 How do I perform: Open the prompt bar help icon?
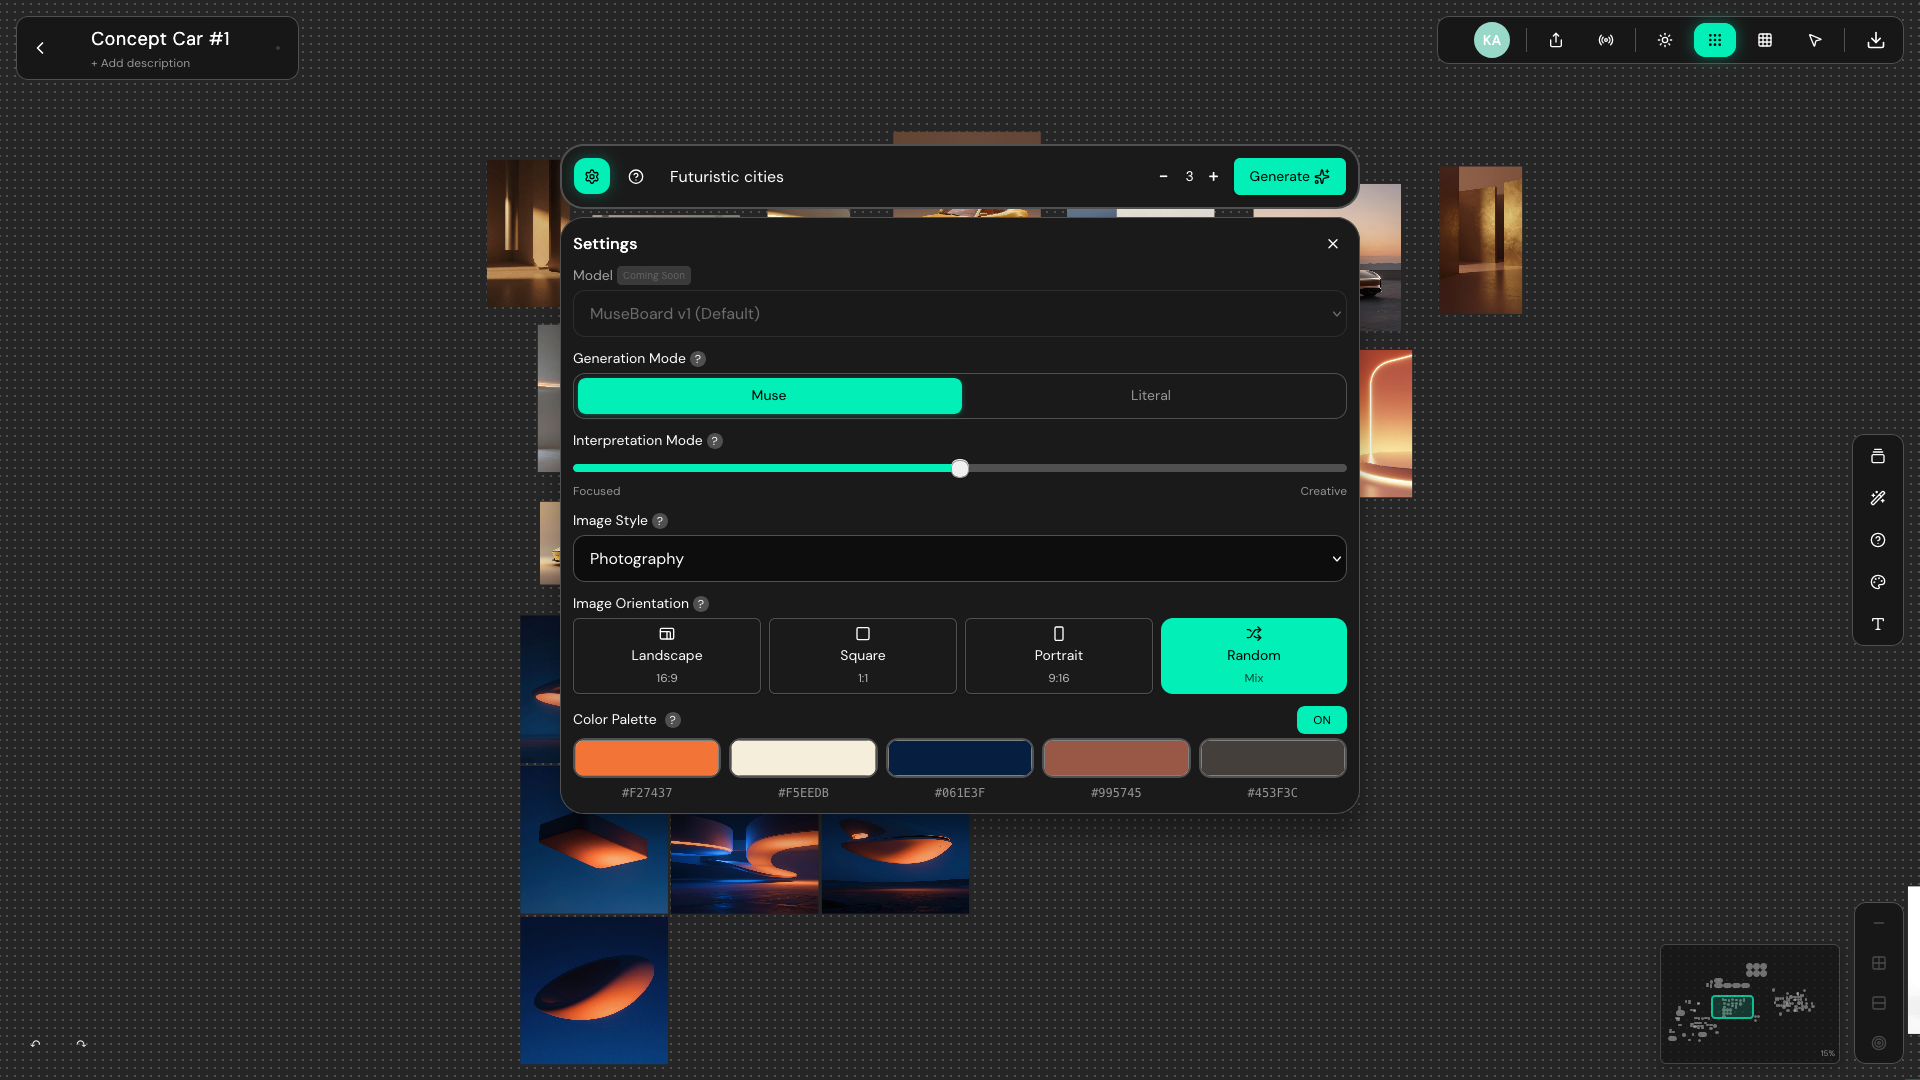point(636,176)
